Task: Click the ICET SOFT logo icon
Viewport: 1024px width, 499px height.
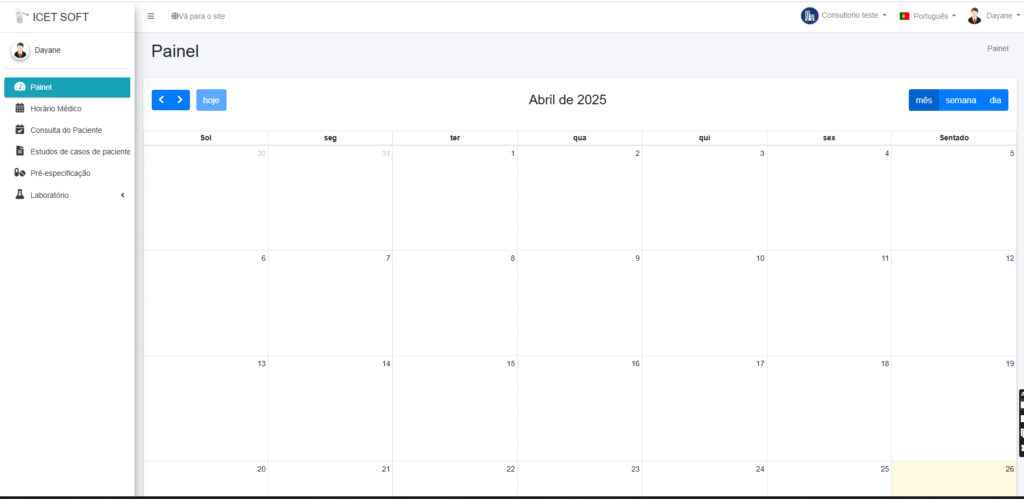Action: [22, 16]
